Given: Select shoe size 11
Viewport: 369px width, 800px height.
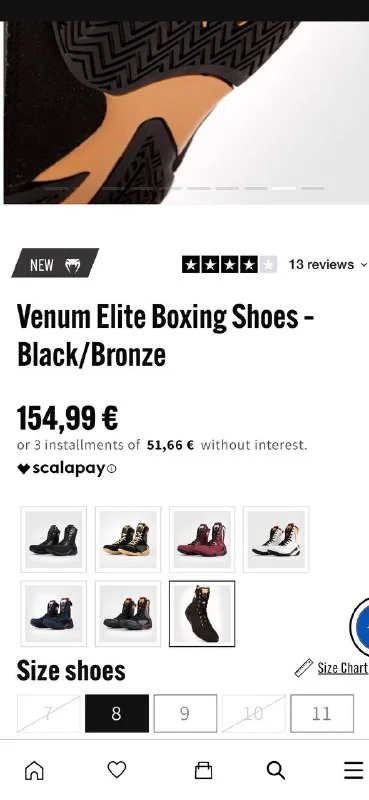Looking at the screenshot, I should 322,713.
